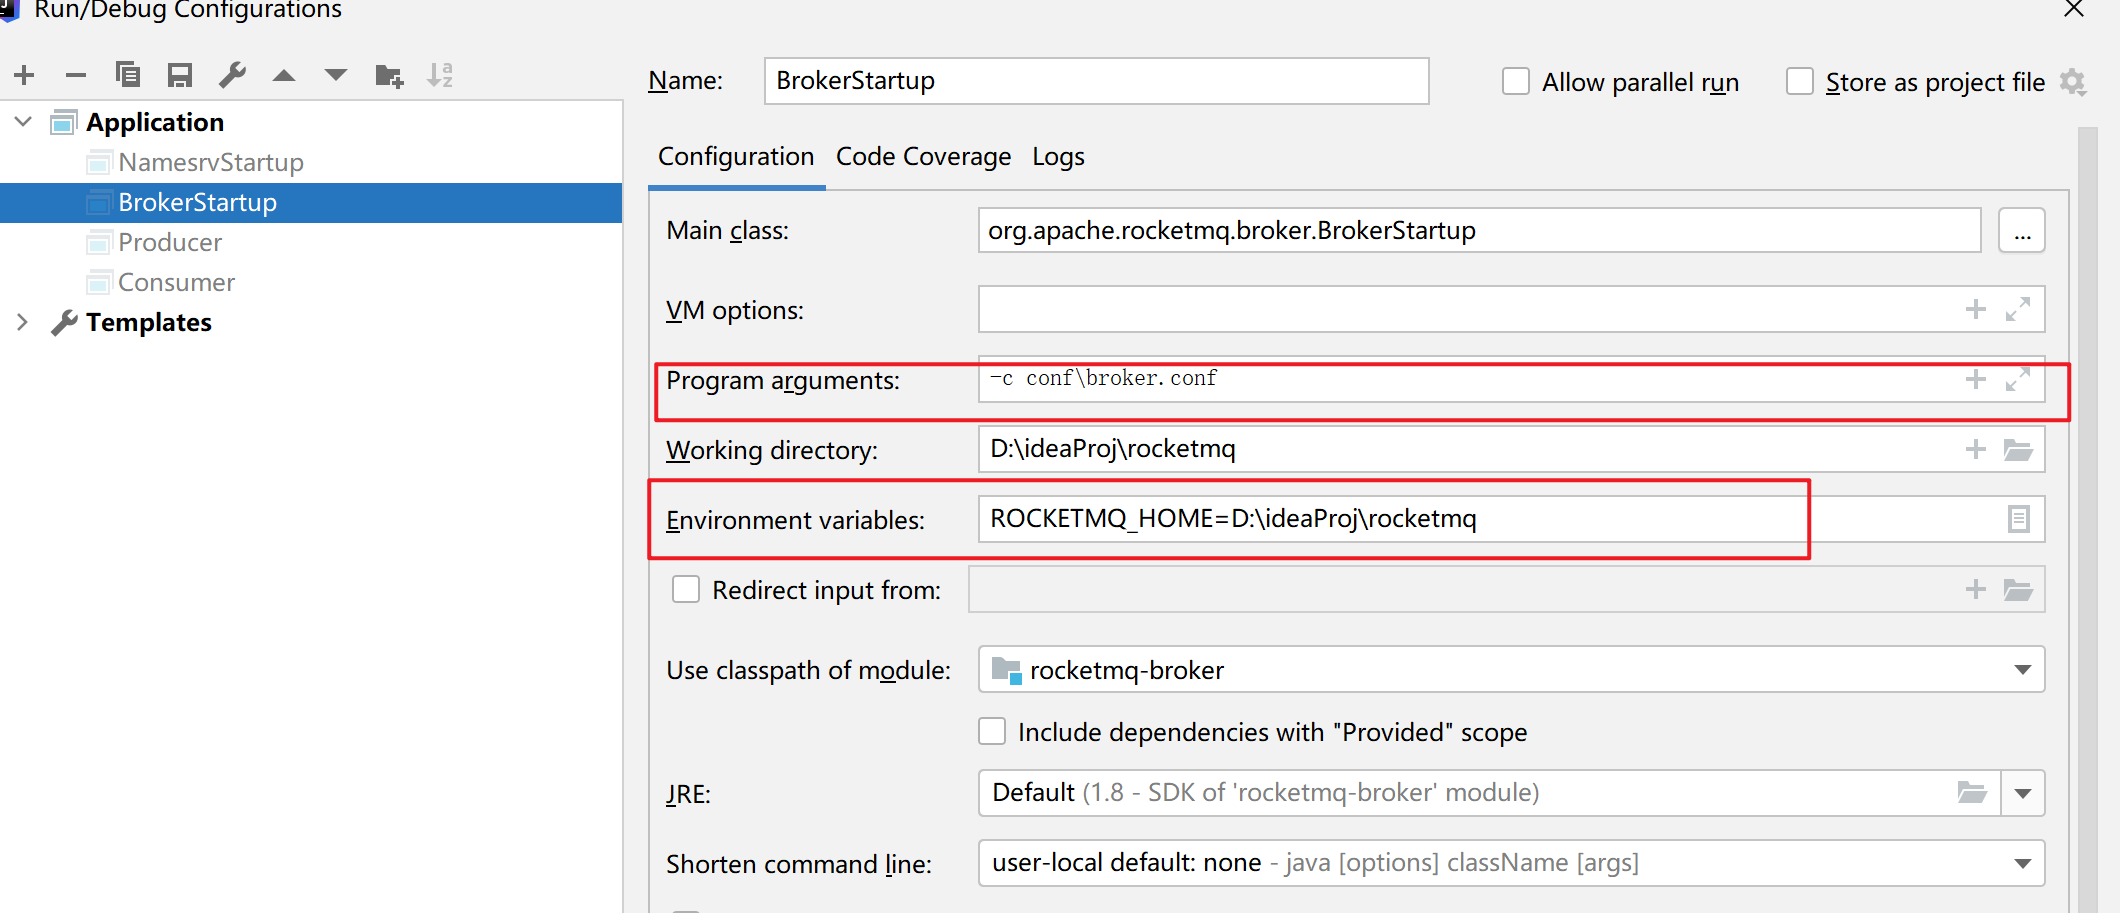The width and height of the screenshot is (2120, 913).
Task: Insert a macro into Program arguments
Action: click(1975, 379)
